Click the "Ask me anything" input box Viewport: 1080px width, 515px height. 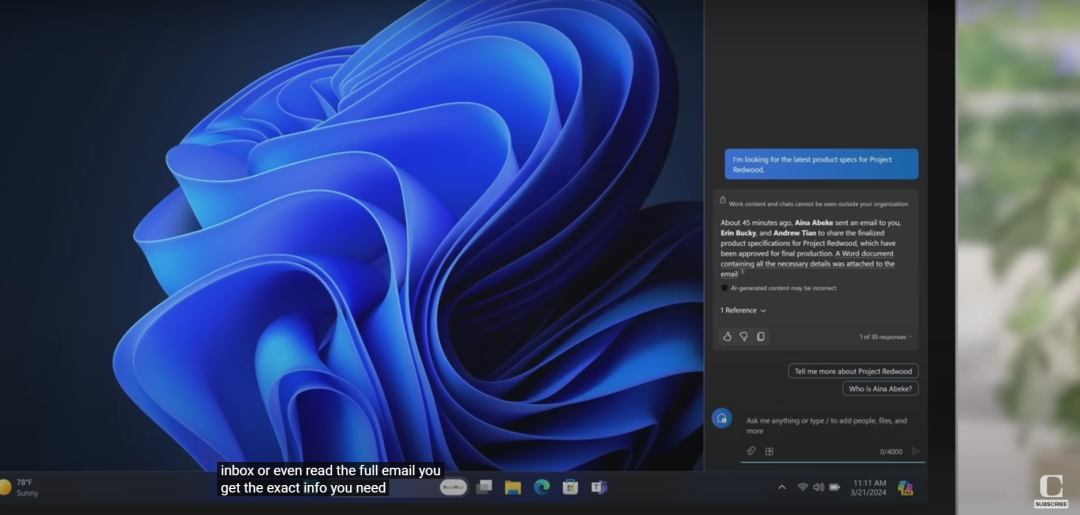pos(826,425)
